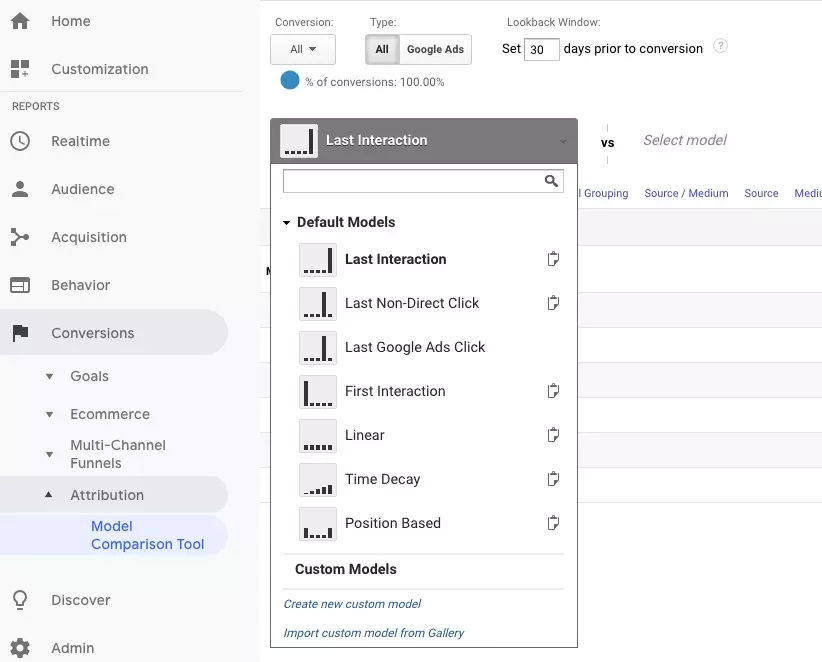Select First Interaction from model list
Viewport: 822px width, 662px height.
tap(395, 391)
